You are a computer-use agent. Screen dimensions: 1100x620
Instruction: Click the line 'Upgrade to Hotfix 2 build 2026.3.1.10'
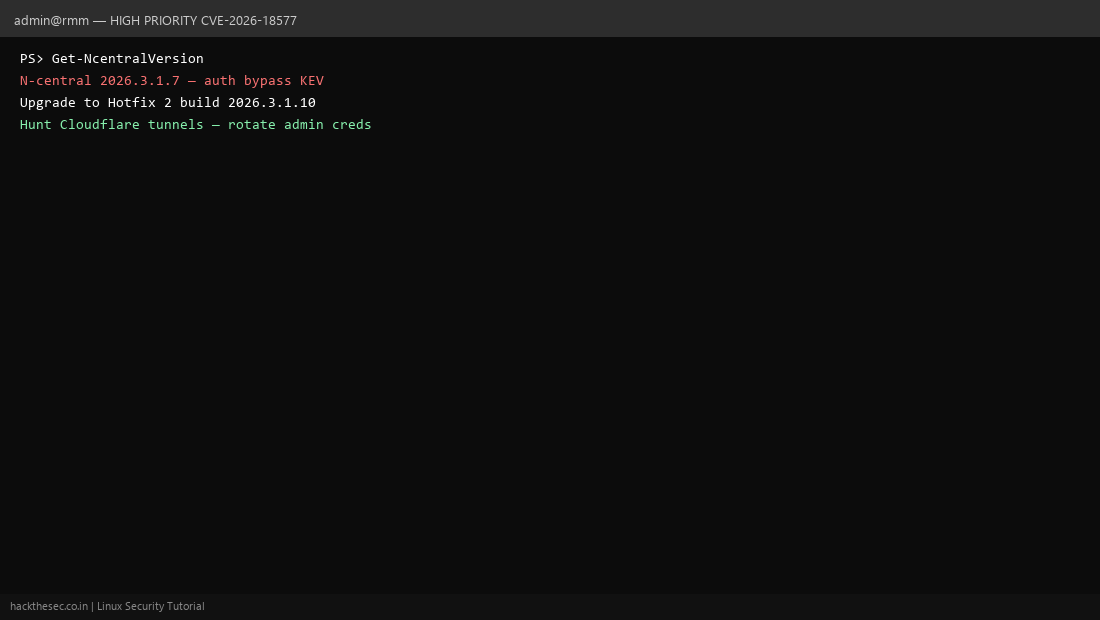pos(168,102)
